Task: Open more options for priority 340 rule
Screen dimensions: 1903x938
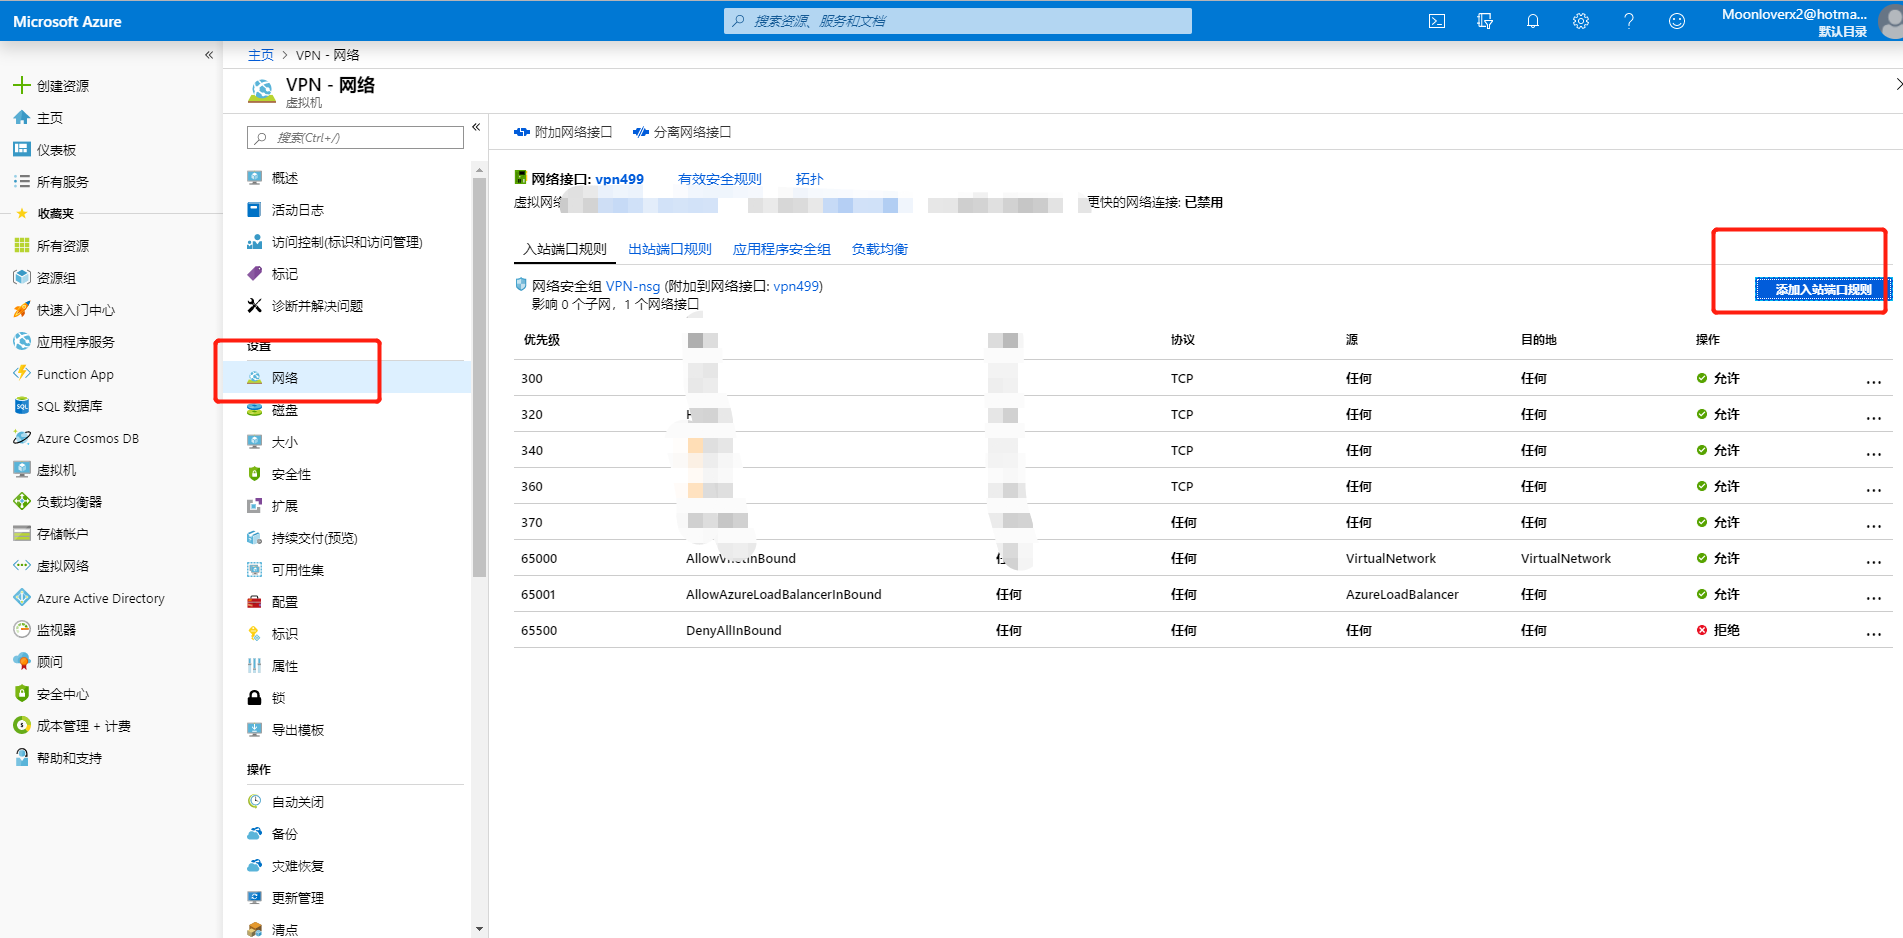Action: click(1873, 452)
